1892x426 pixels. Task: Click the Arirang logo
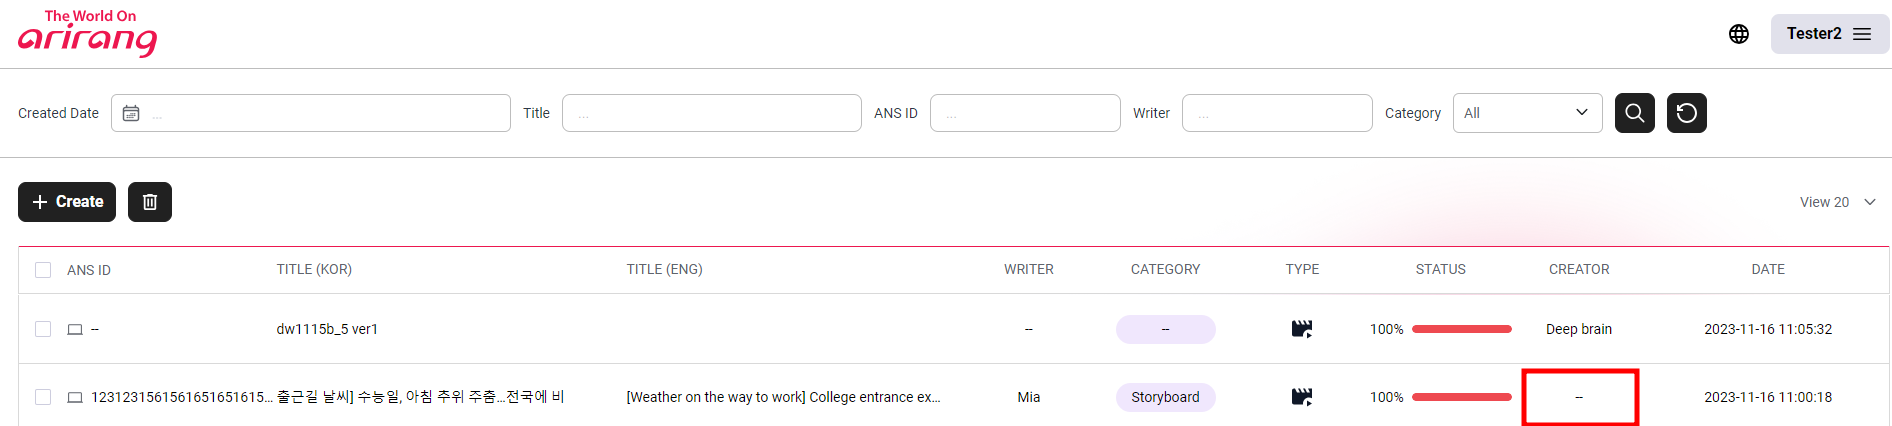coord(88,33)
